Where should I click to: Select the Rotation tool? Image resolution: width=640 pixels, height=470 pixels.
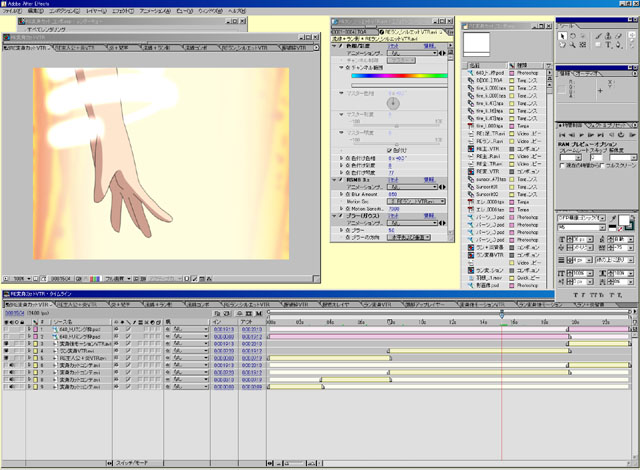tap(573, 36)
